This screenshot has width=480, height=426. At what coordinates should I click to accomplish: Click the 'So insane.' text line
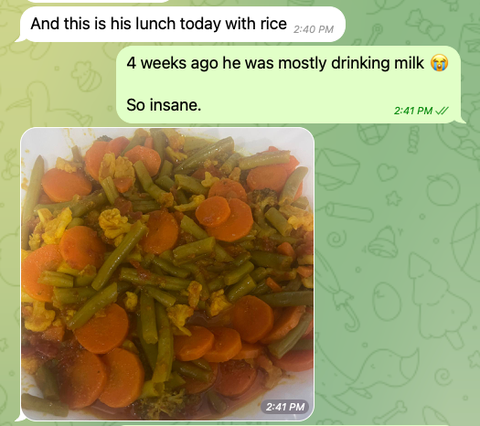coord(164,105)
